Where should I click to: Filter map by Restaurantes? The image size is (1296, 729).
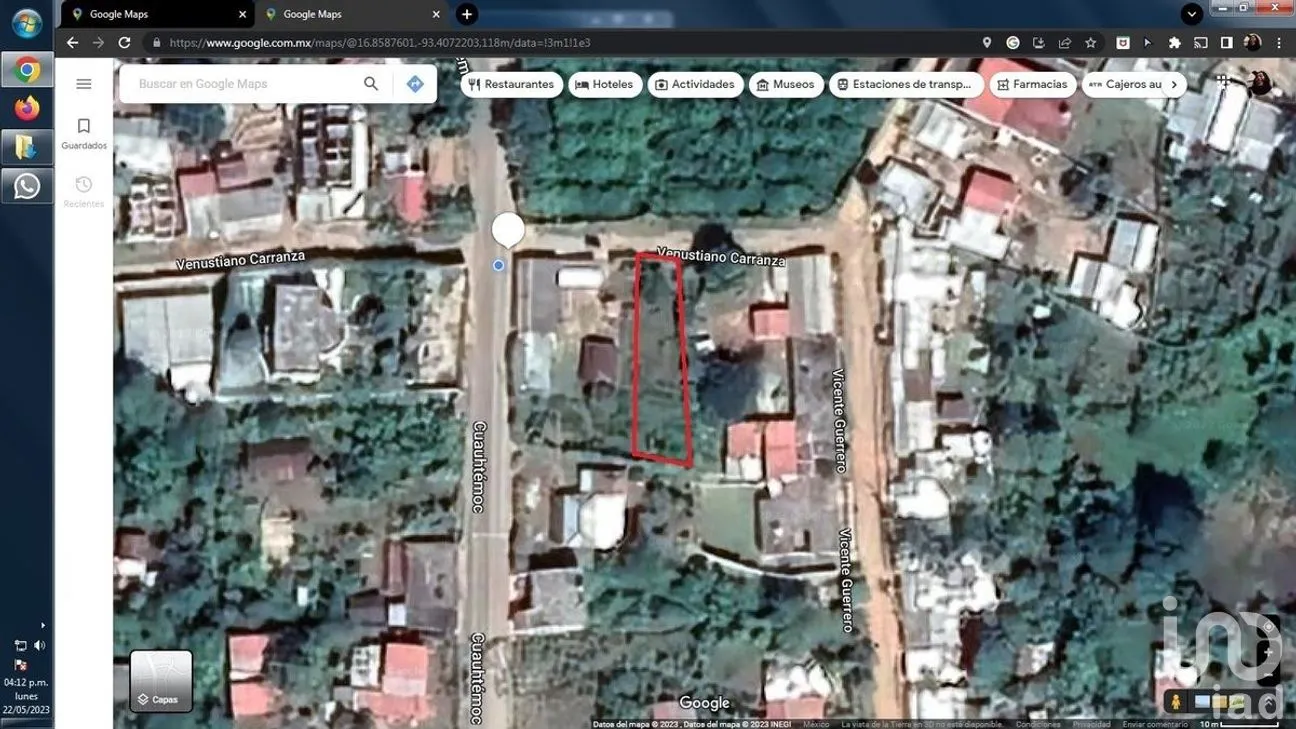(x=511, y=85)
